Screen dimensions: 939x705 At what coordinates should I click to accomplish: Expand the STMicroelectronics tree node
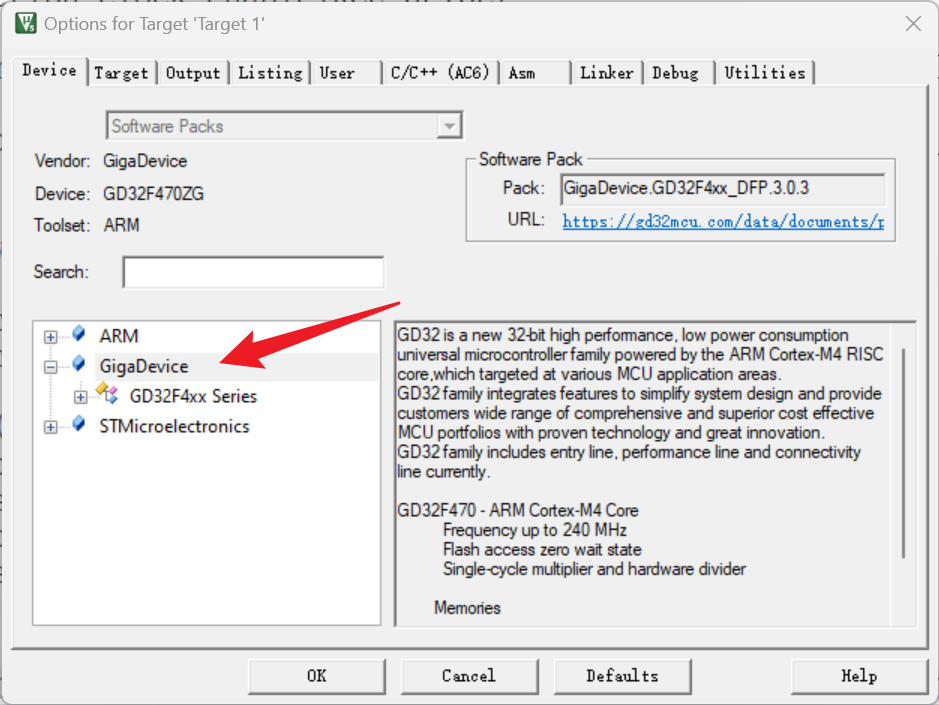[51, 427]
